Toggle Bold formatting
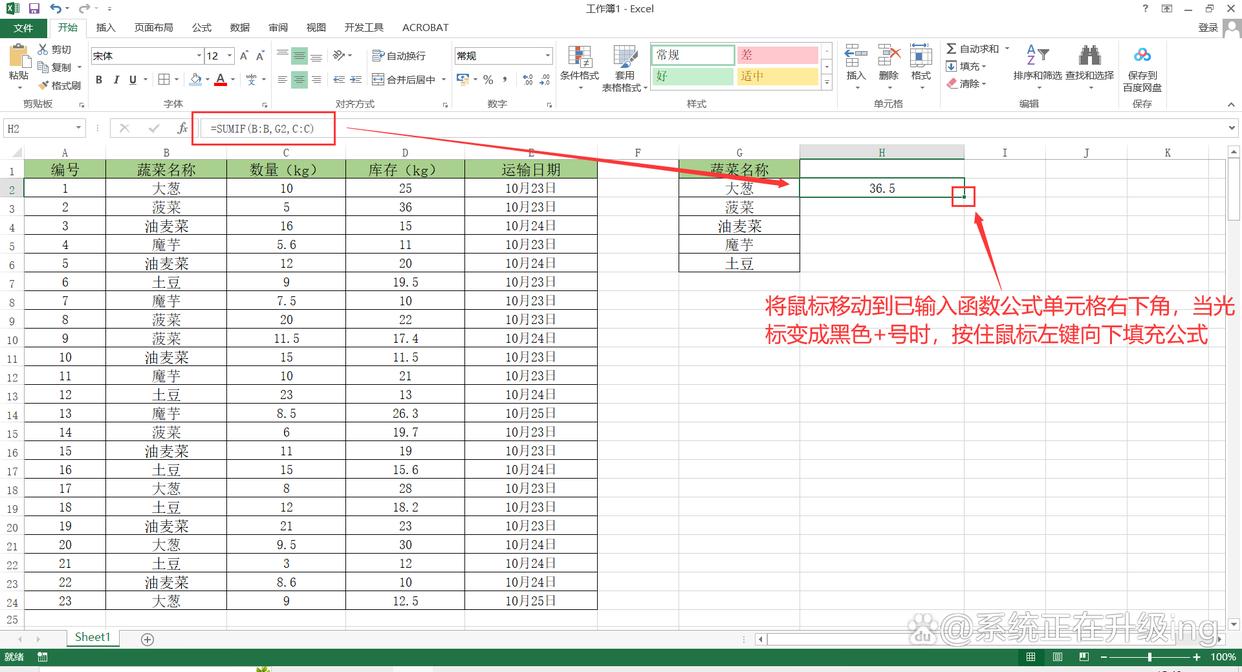 tap(100, 80)
